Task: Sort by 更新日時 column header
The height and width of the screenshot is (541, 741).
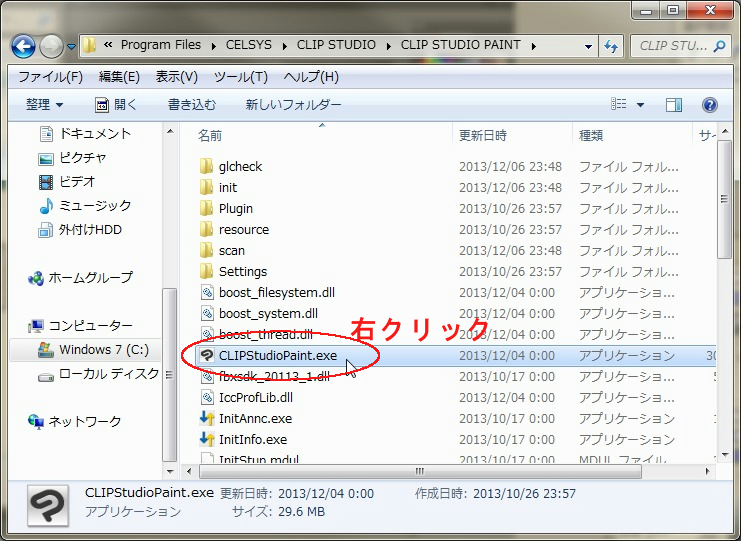Action: pos(483,135)
